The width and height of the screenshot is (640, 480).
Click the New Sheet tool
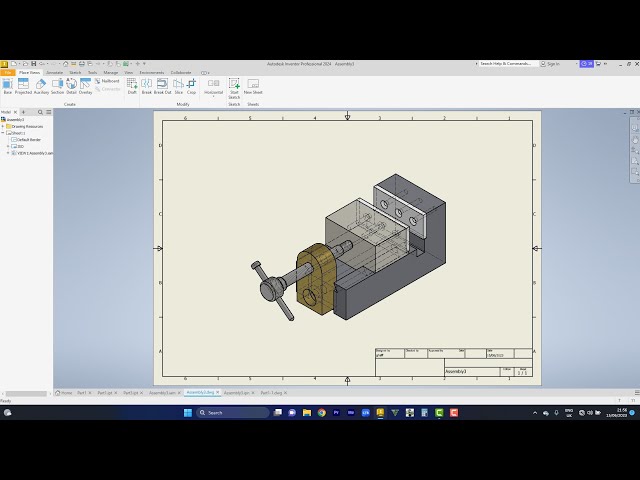pyautogui.click(x=253, y=87)
